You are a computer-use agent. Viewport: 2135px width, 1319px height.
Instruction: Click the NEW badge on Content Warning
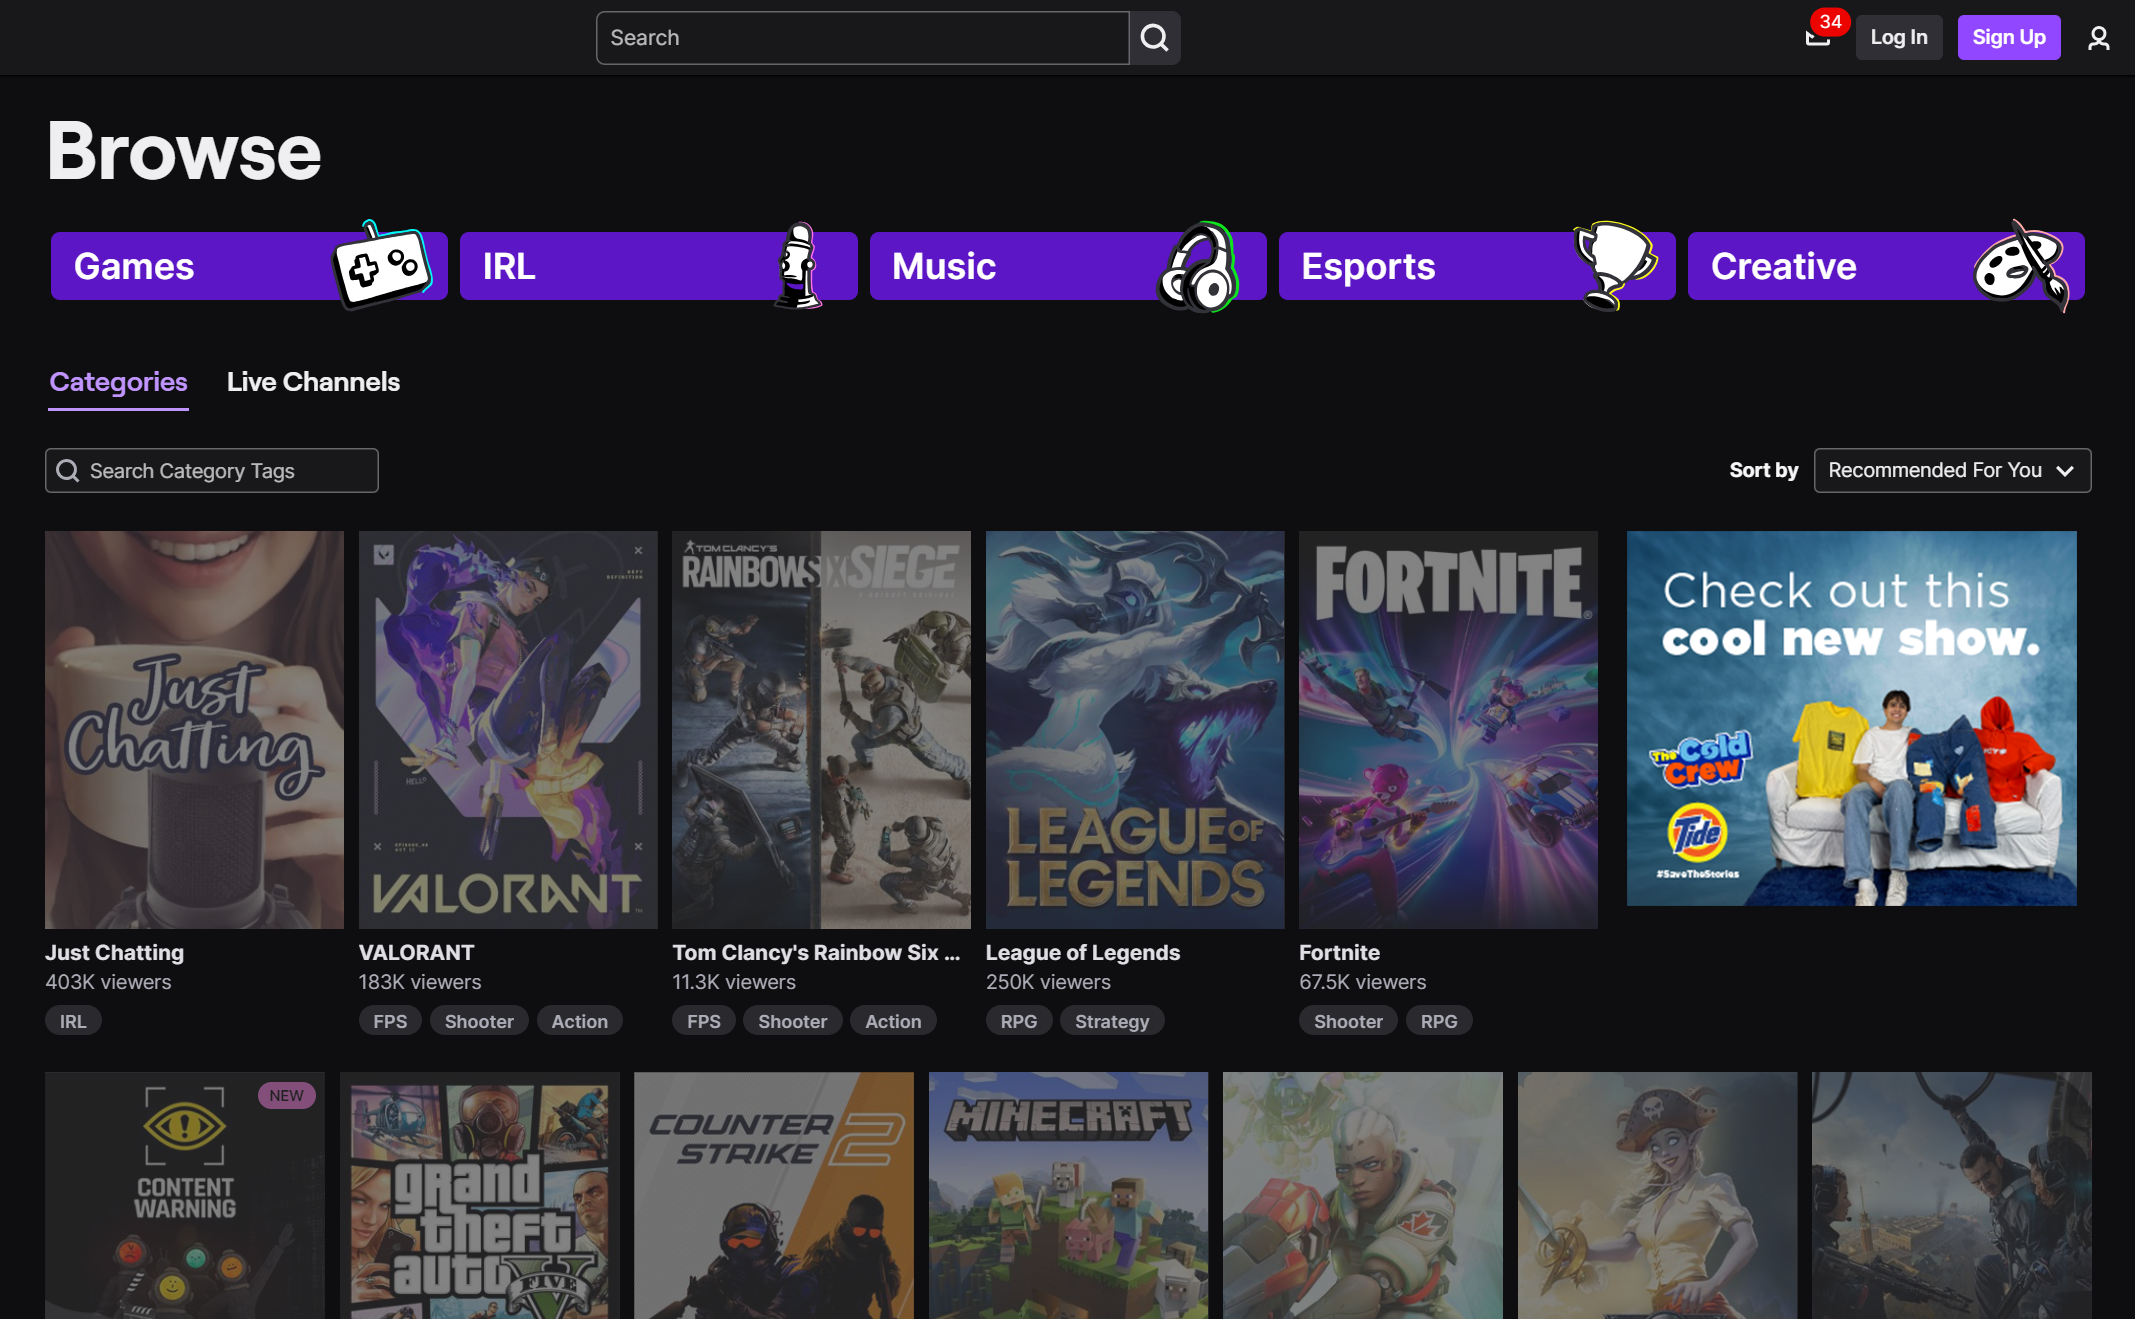click(x=287, y=1095)
